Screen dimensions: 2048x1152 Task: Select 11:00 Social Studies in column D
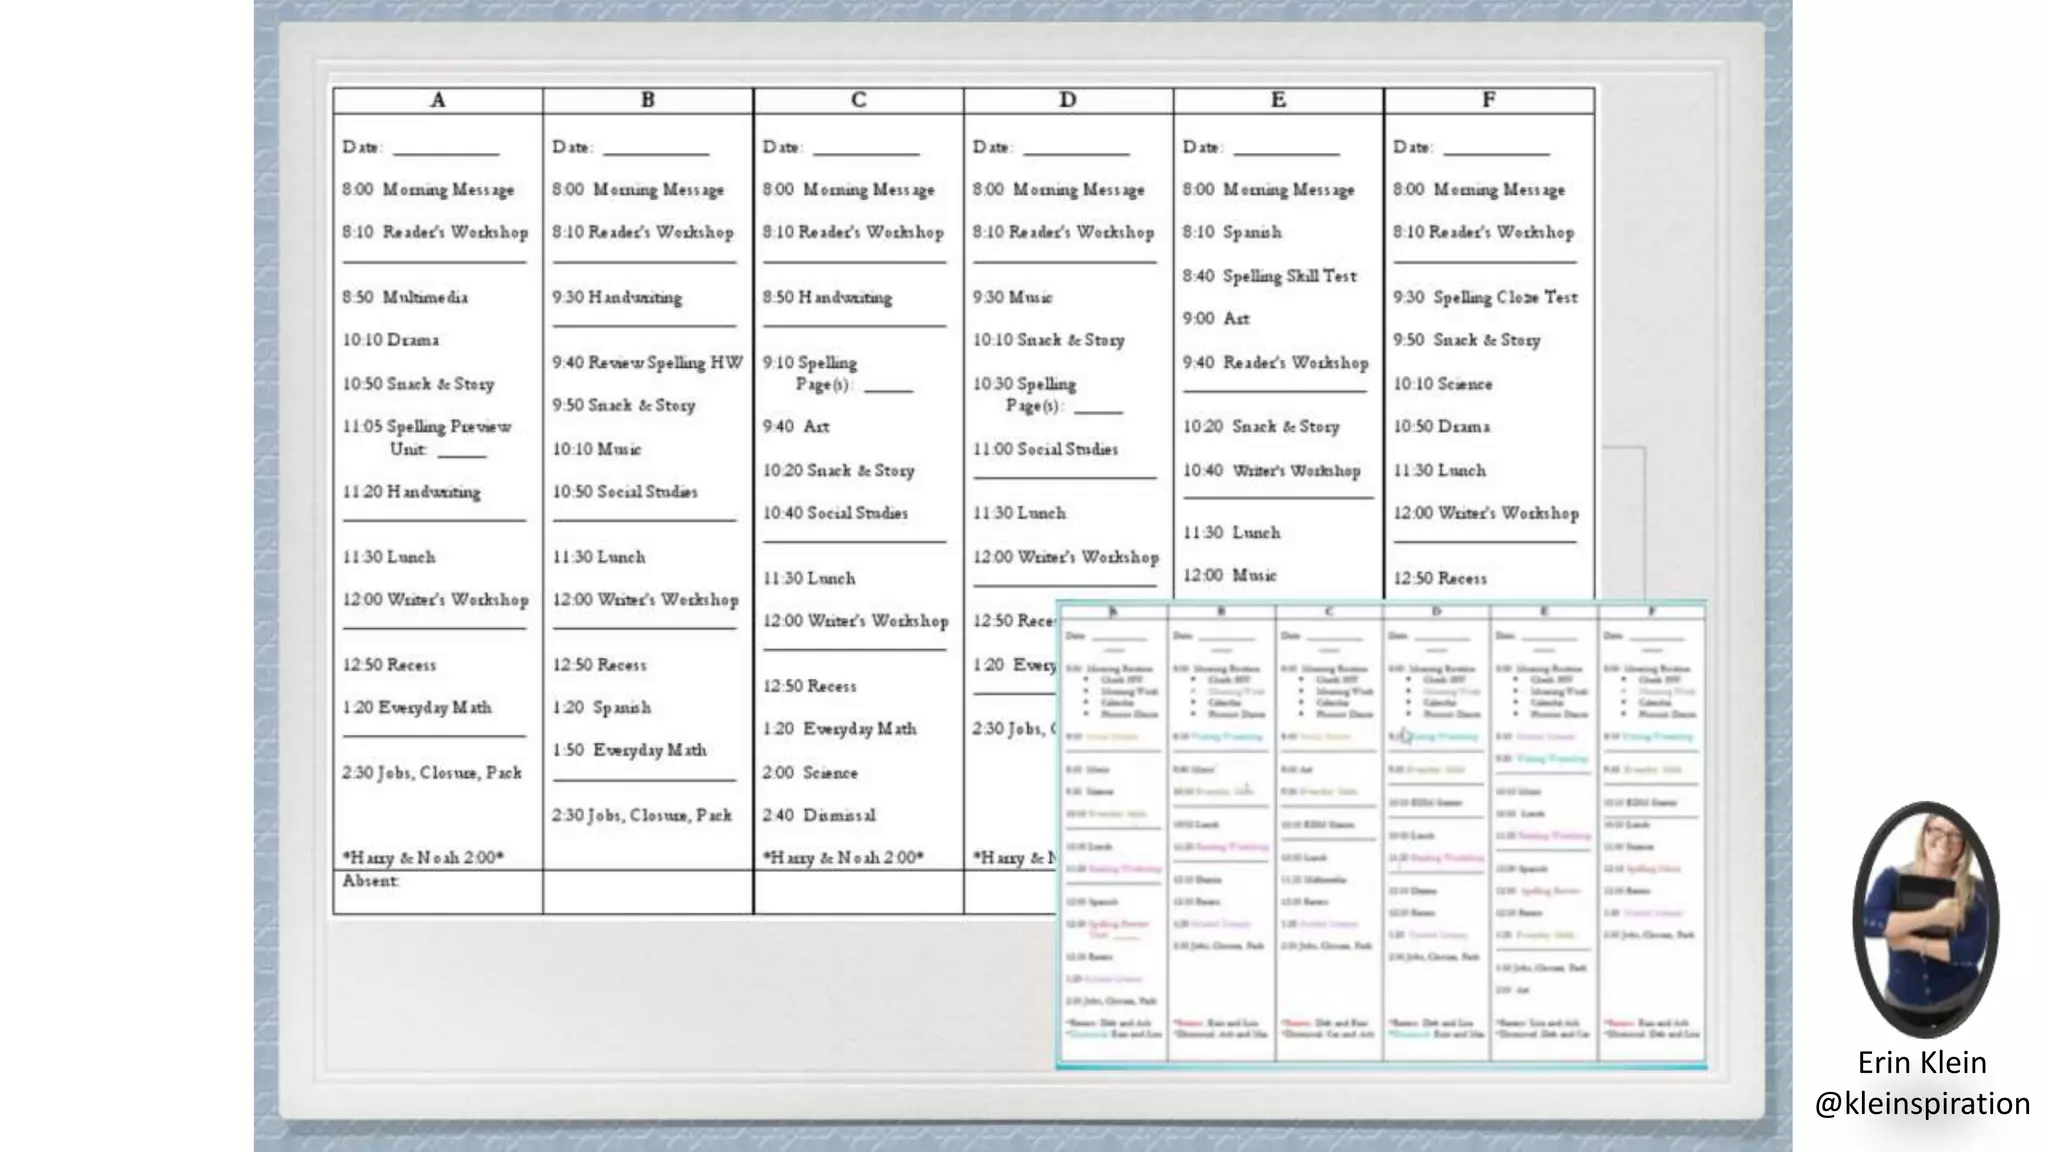(1045, 449)
